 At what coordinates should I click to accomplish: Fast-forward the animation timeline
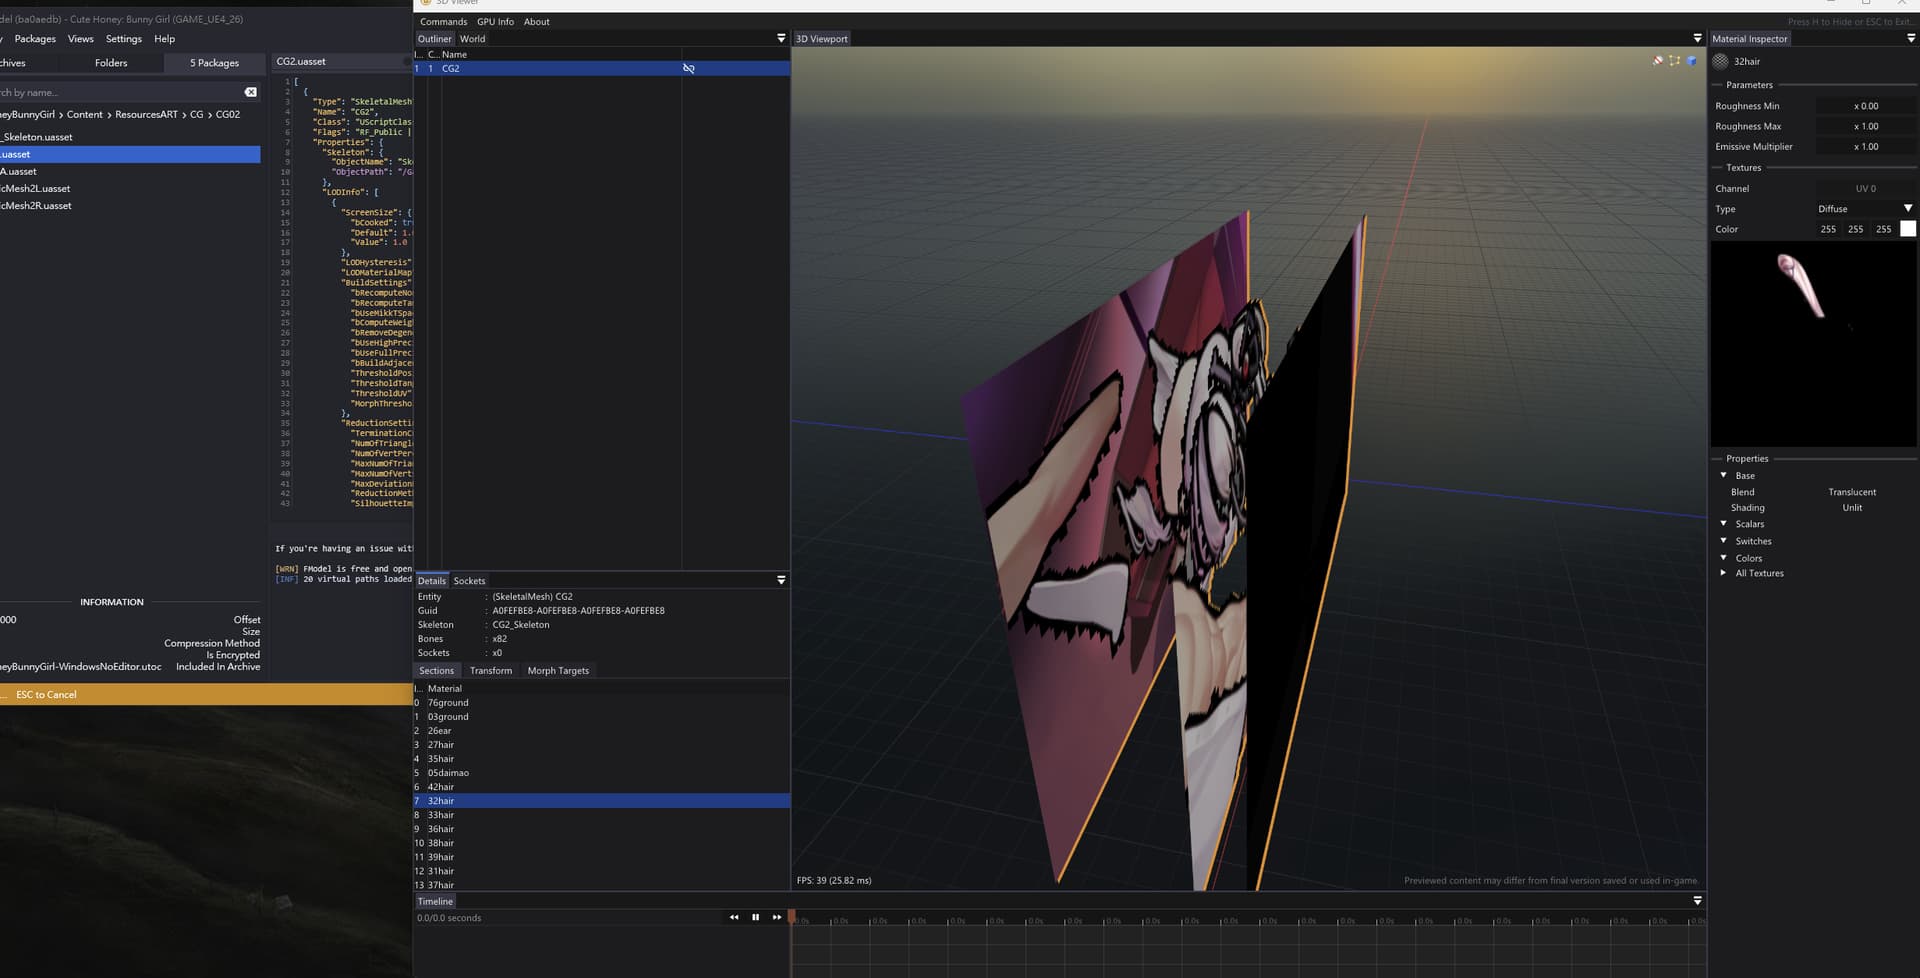[x=777, y=917]
